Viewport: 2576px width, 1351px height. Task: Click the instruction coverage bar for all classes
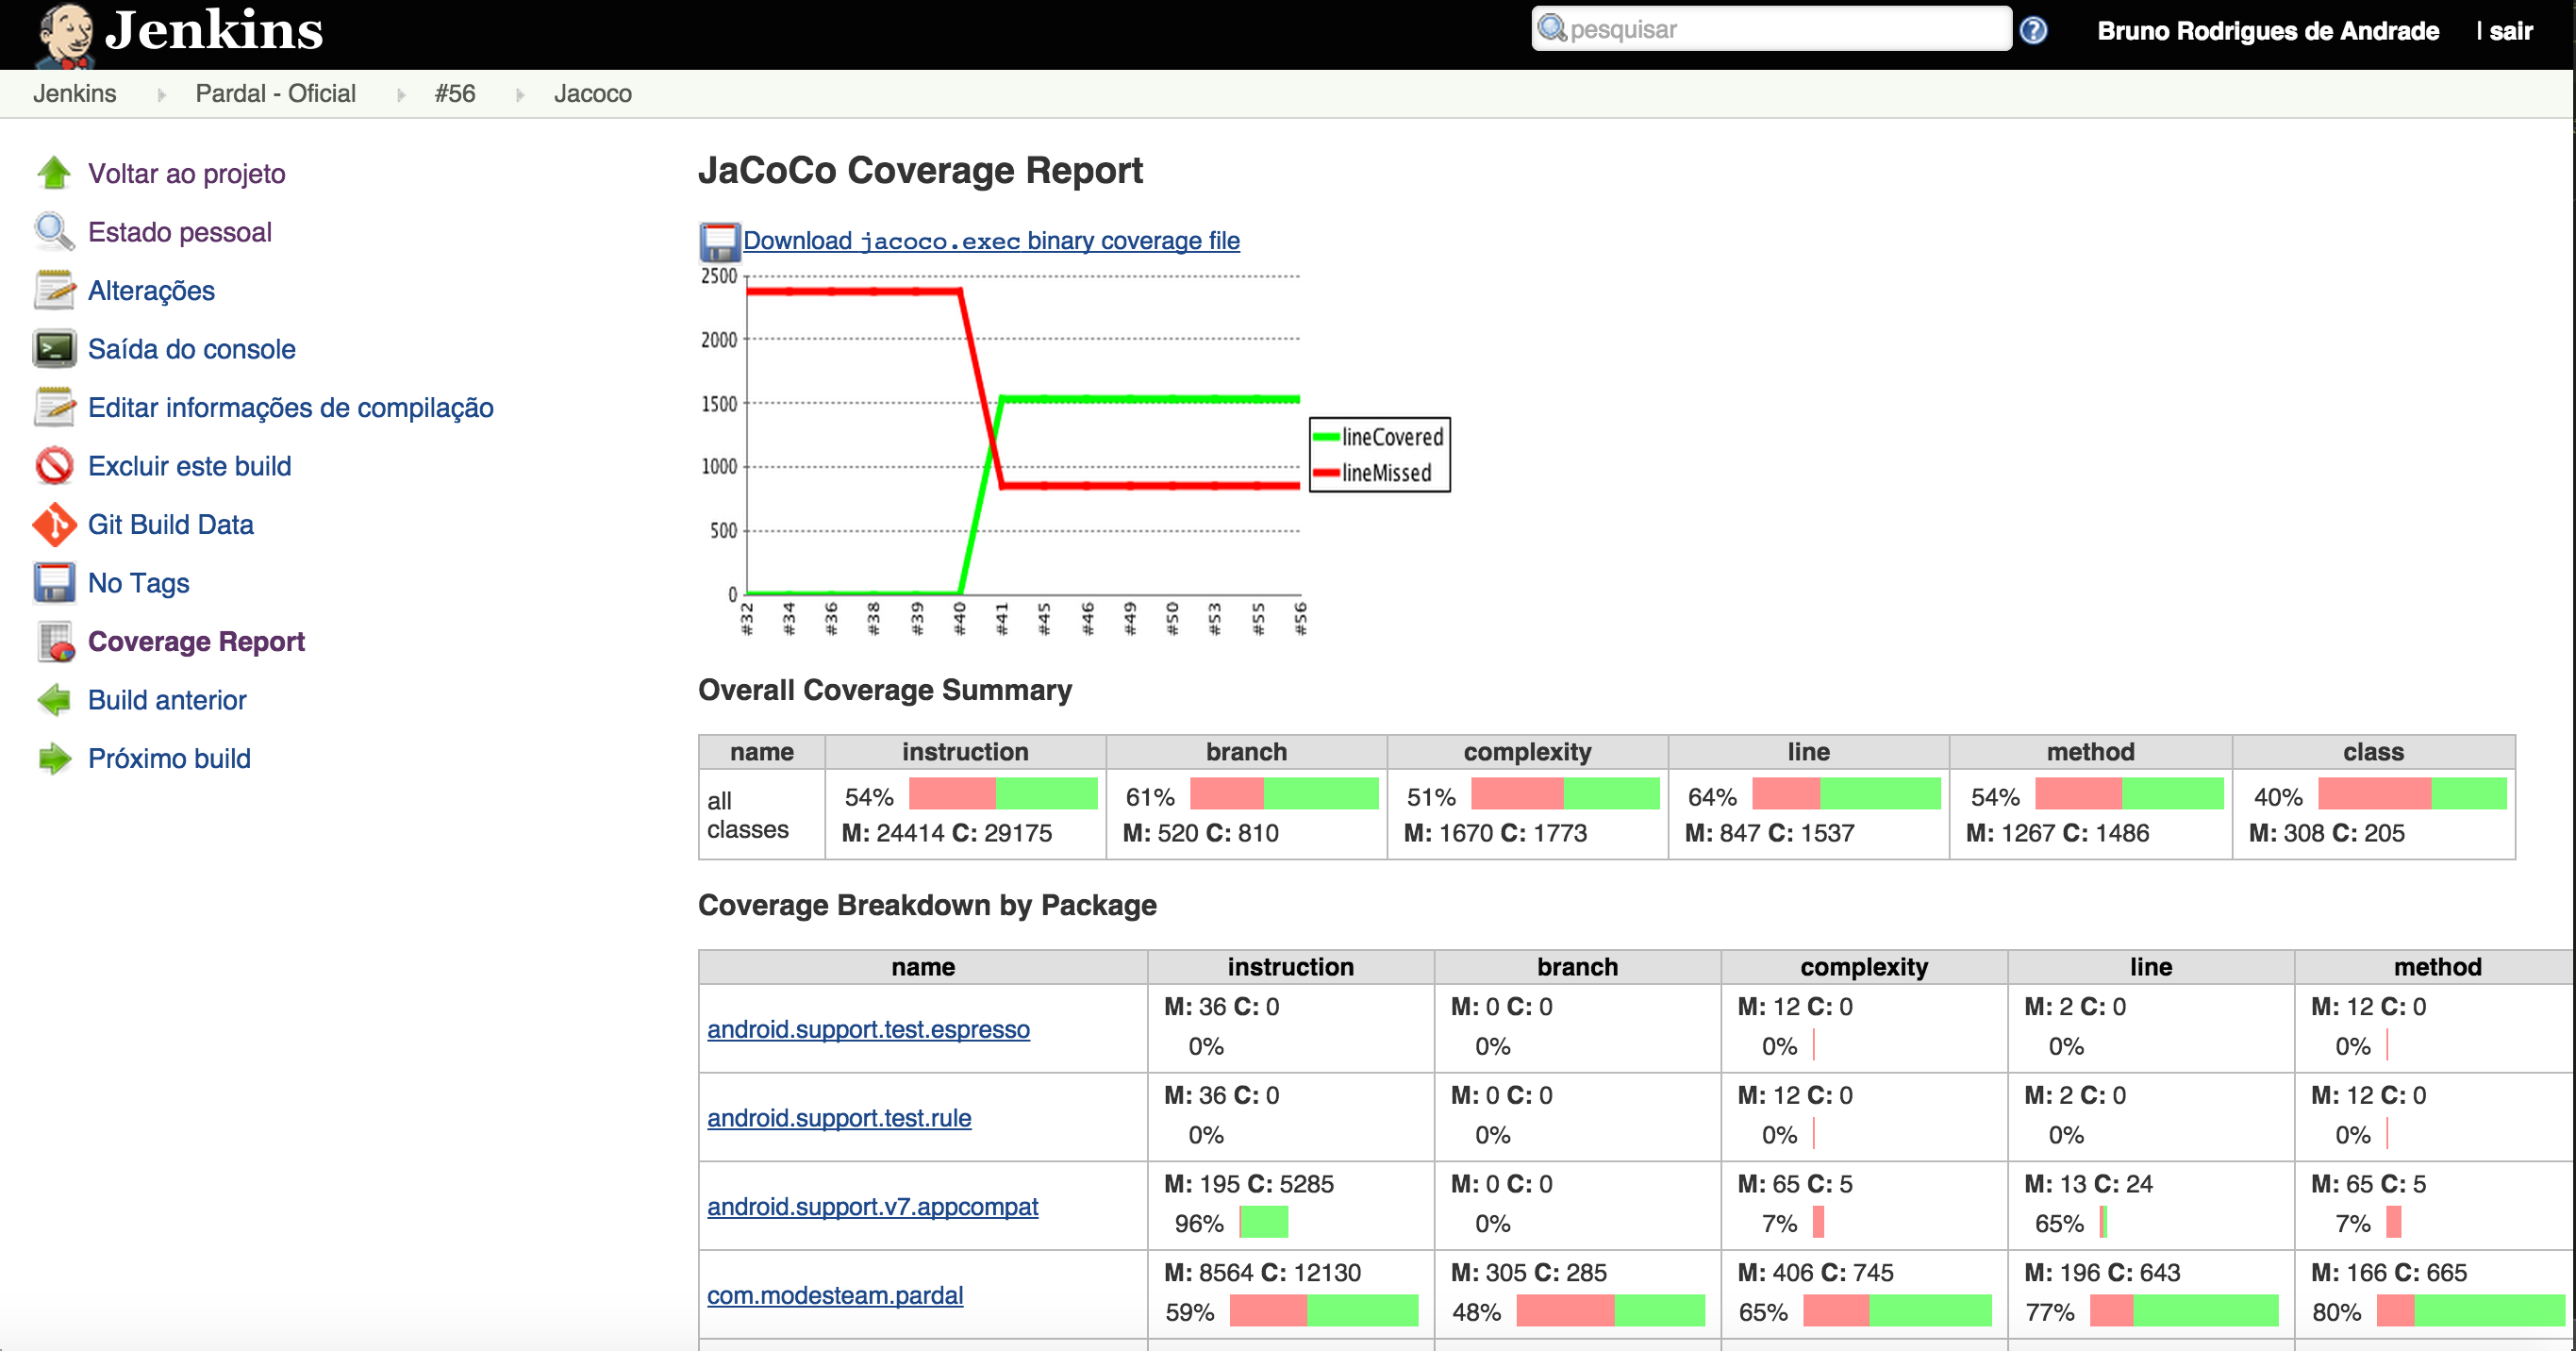[1000, 795]
